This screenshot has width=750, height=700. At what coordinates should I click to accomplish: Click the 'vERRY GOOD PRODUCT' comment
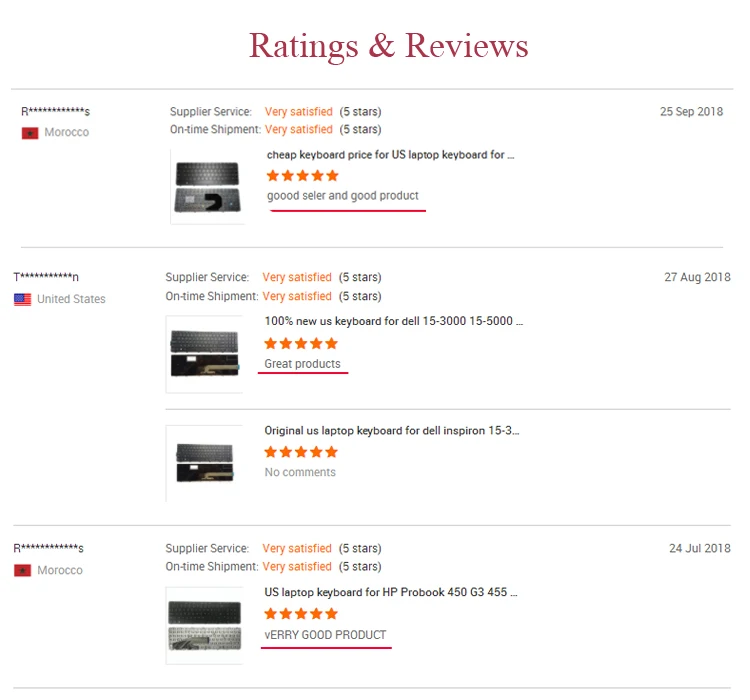click(x=325, y=635)
